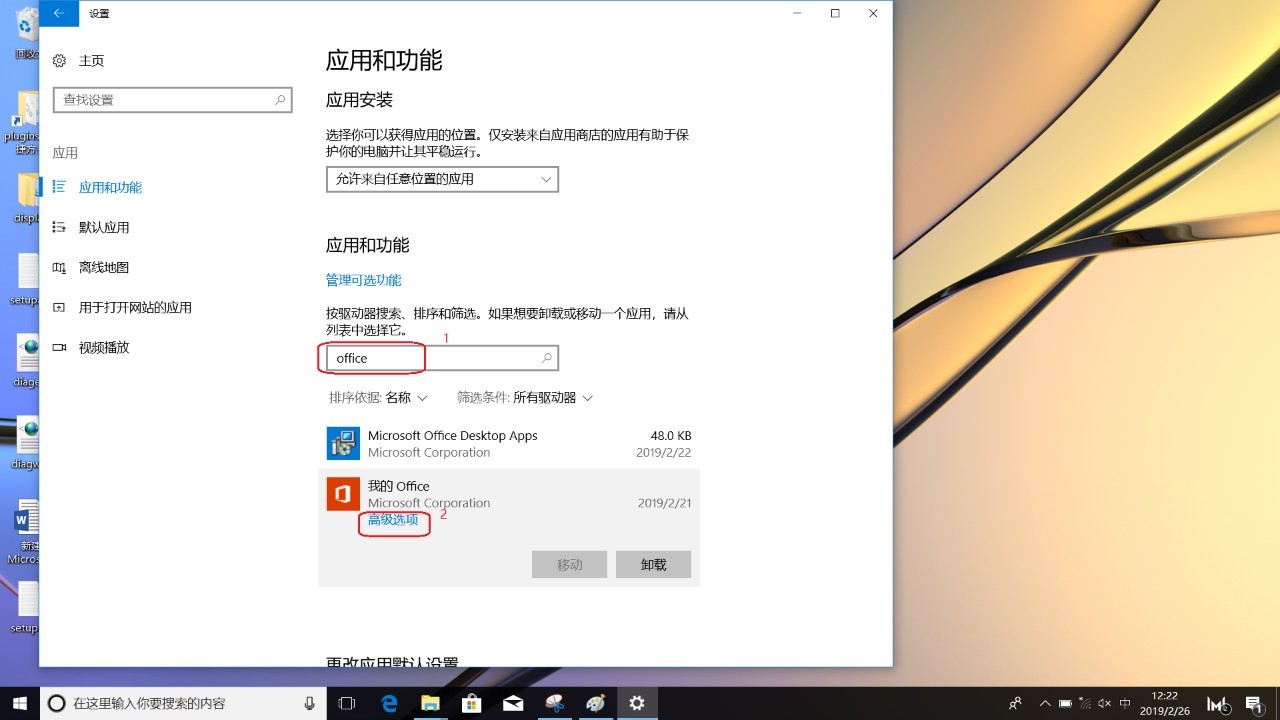The width and height of the screenshot is (1280, 720).
Task: Open File Explorer from the taskbar
Action: tap(430, 703)
